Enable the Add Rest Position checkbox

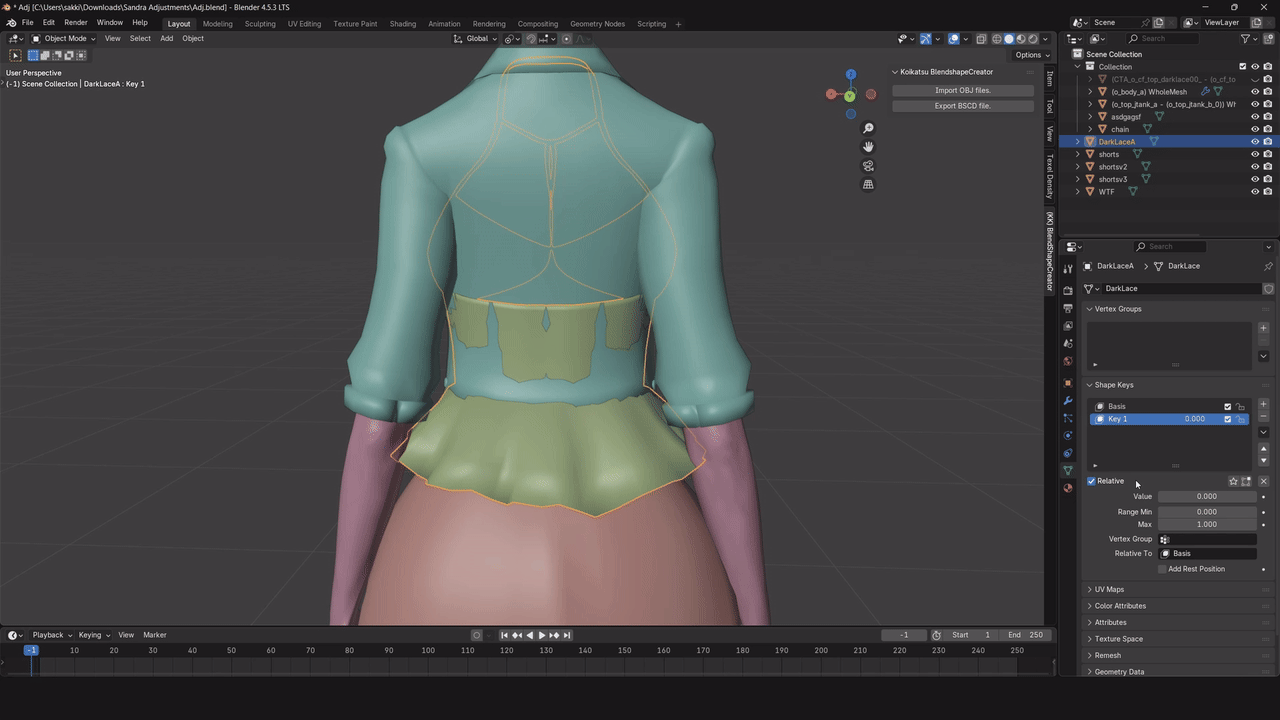click(1162, 569)
